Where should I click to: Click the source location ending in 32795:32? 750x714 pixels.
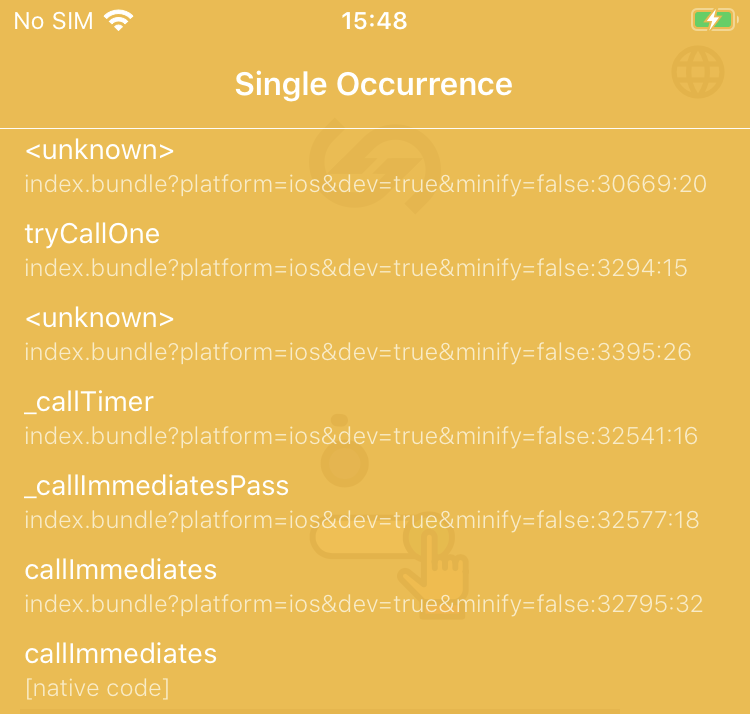pyautogui.click(x=364, y=604)
